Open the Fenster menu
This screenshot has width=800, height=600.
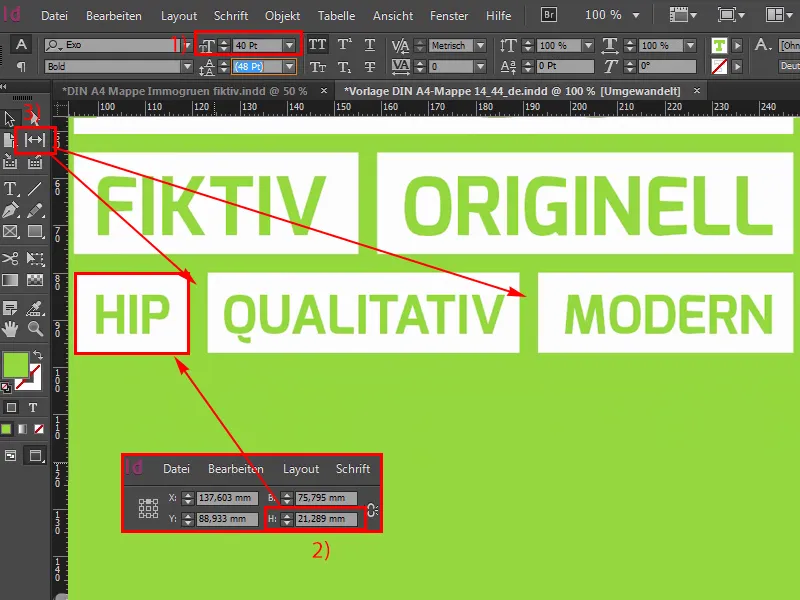tap(449, 15)
